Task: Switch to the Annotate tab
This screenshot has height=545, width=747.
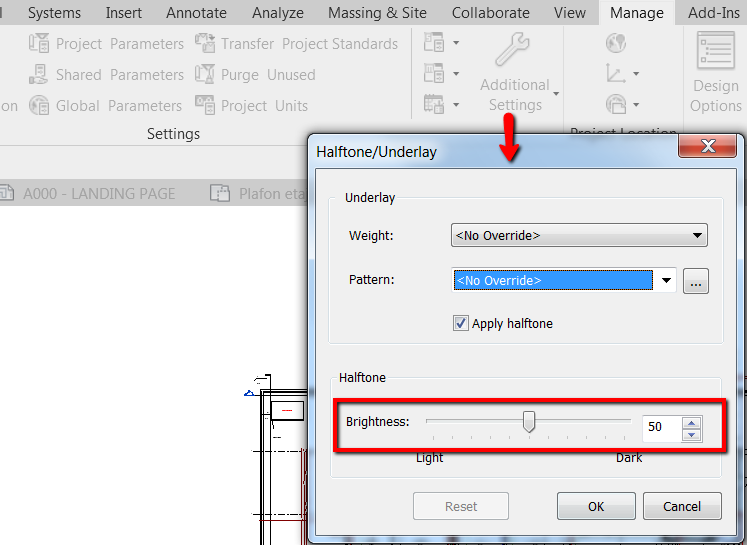Action: [196, 12]
